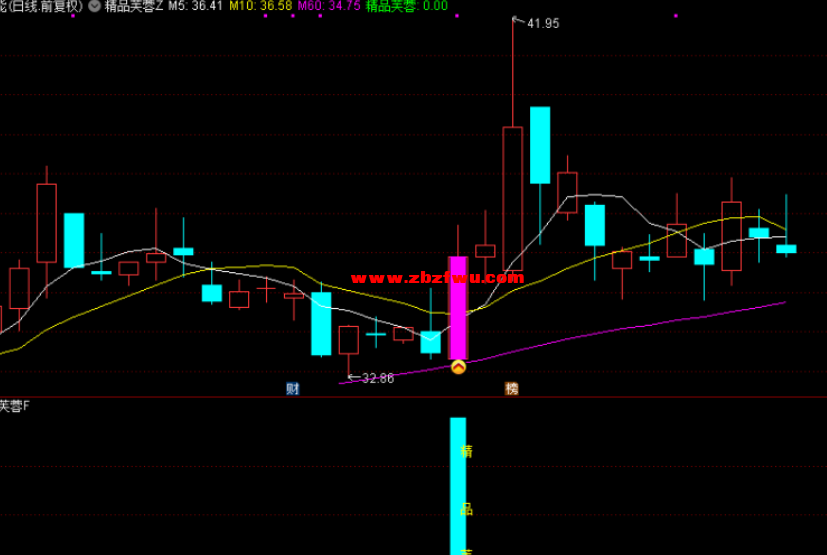Select the yellow M10: 36.58 label
The height and width of the screenshot is (555, 827).
260,6
